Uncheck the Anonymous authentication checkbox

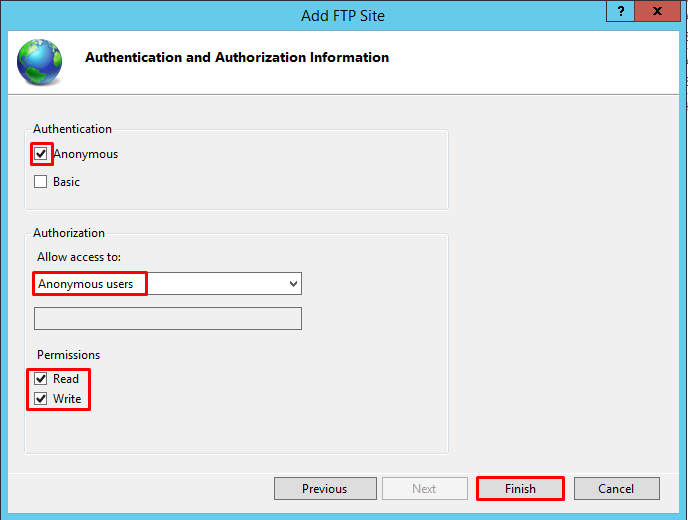click(x=41, y=154)
